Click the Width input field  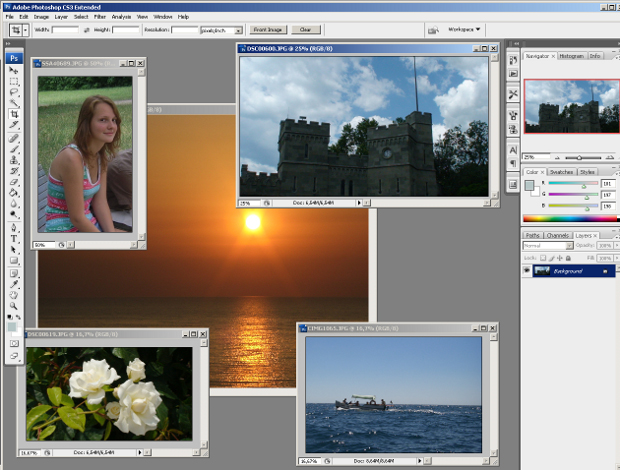(65, 30)
